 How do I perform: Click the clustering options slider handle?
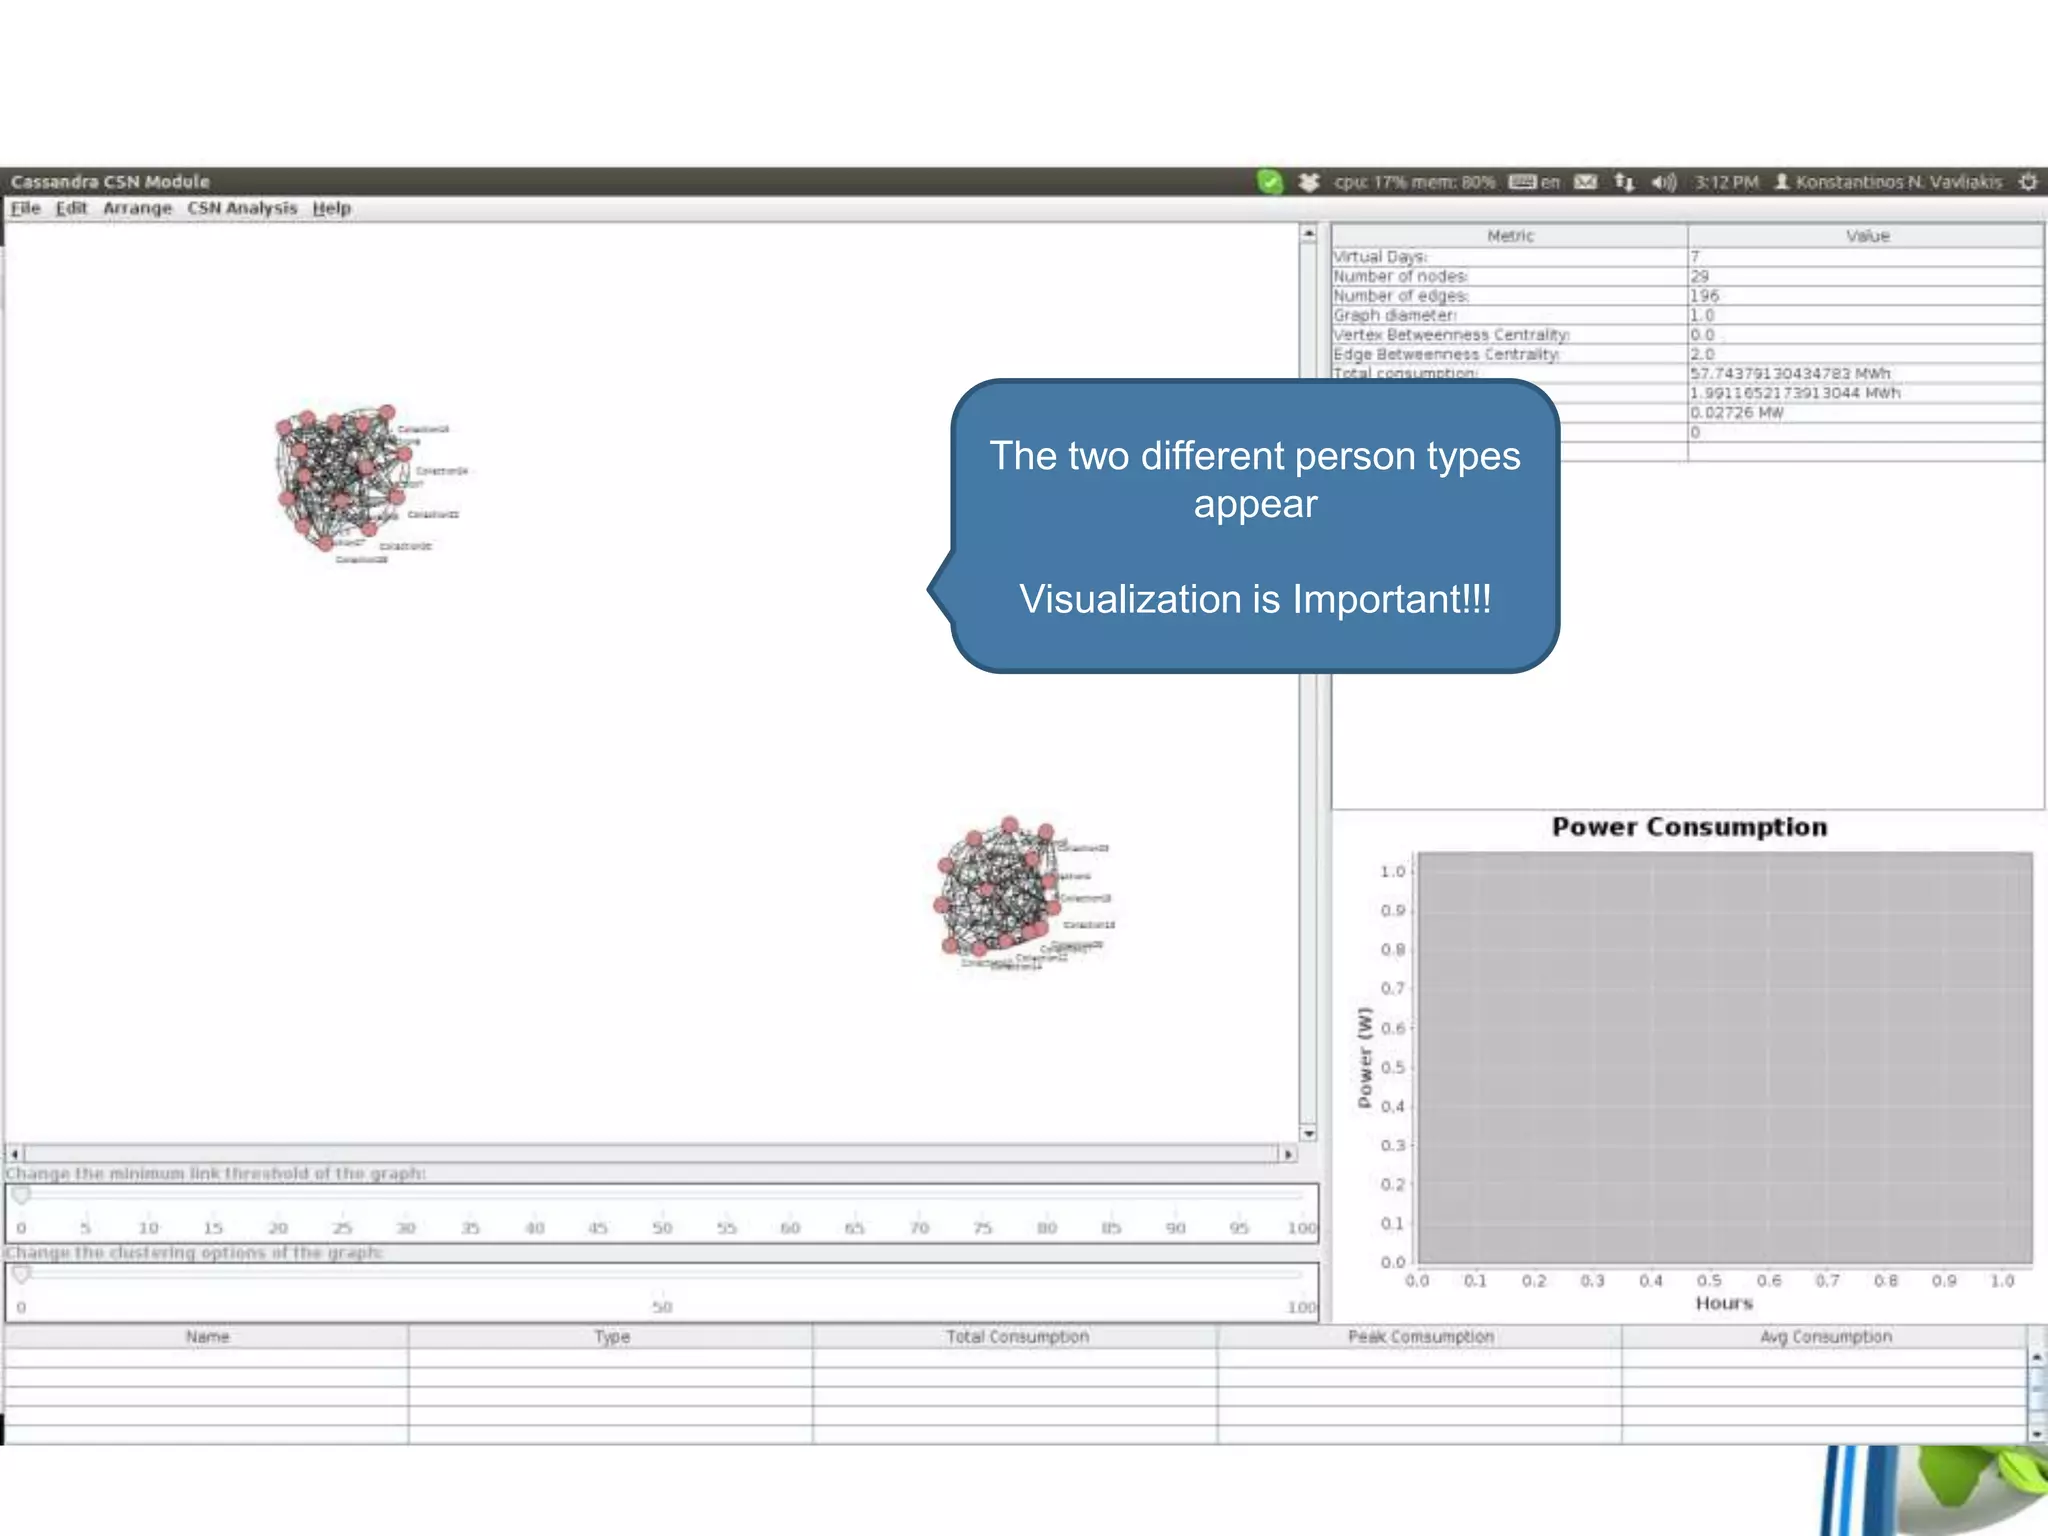(21, 1275)
